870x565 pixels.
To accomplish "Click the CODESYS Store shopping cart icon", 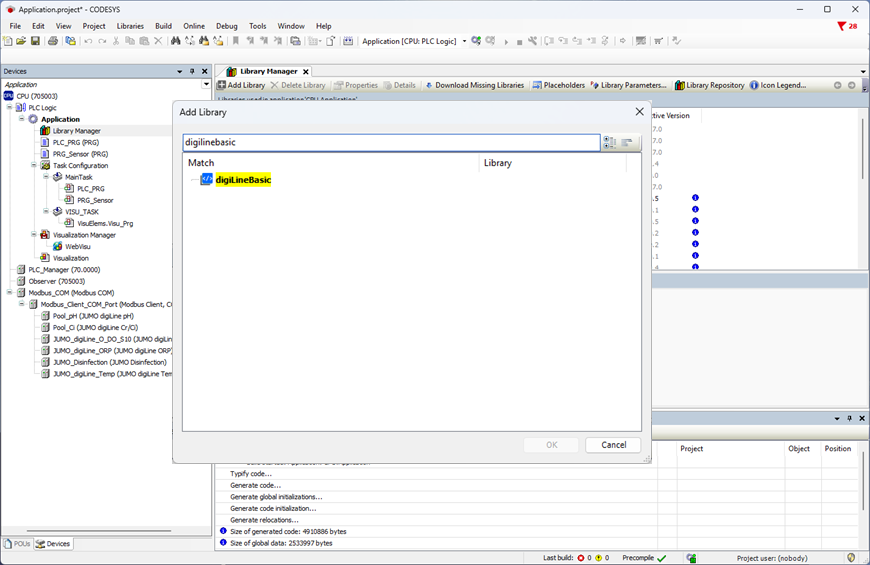I will tap(659, 41).
